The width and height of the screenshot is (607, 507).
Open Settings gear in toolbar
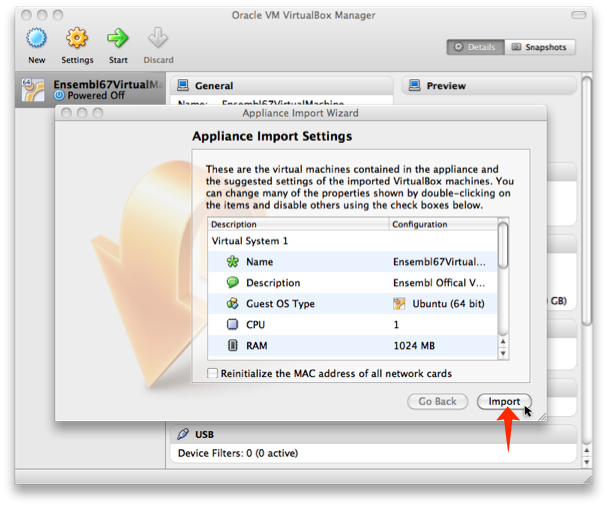point(77,38)
